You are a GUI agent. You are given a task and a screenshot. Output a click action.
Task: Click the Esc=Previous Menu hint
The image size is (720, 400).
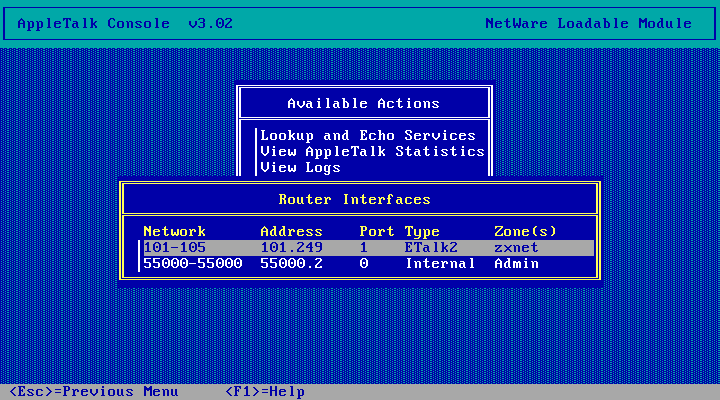(x=94, y=392)
